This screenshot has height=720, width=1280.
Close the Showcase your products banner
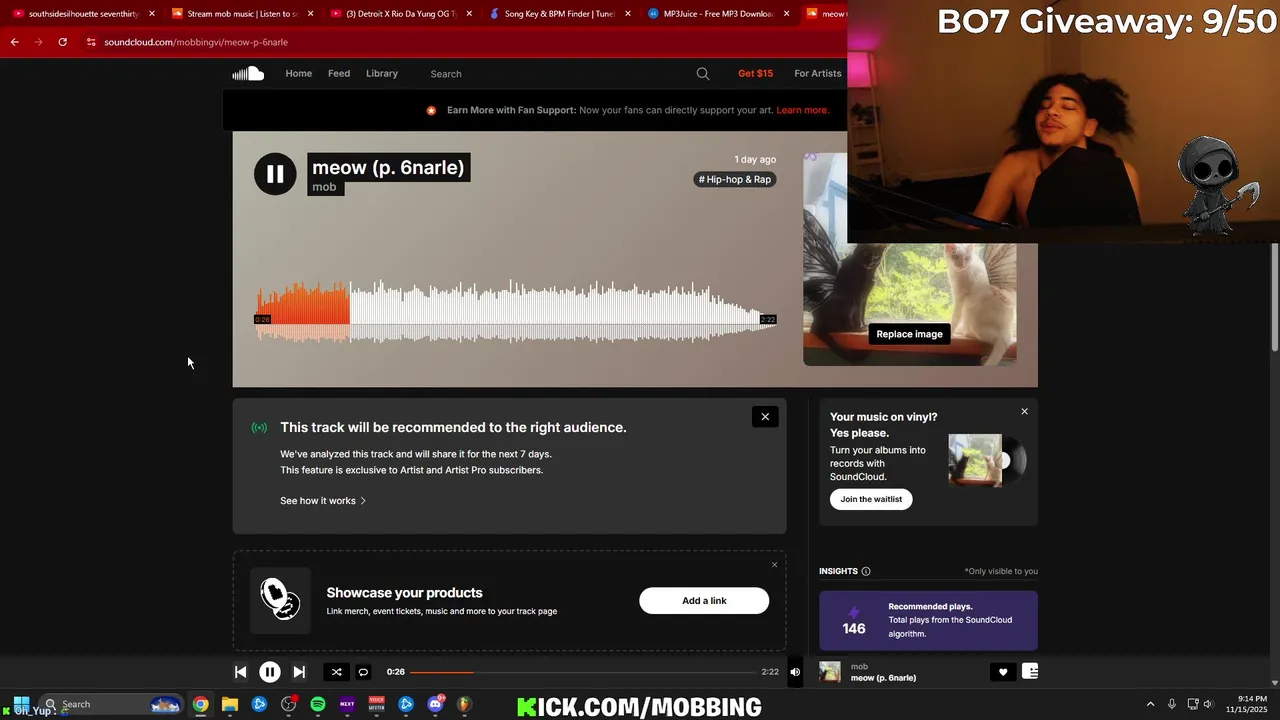point(774,565)
